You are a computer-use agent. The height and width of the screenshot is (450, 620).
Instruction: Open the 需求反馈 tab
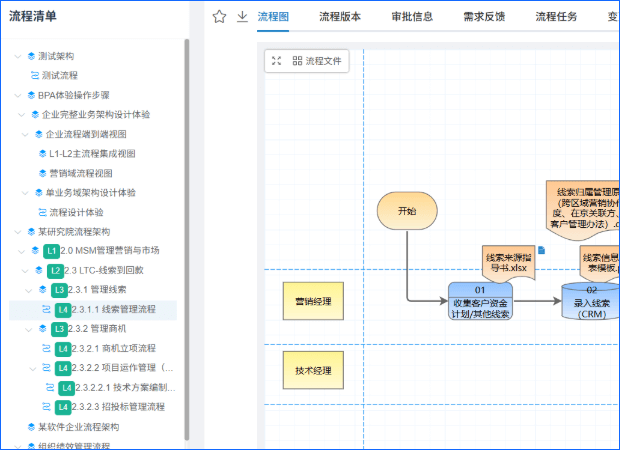click(x=484, y=16)
